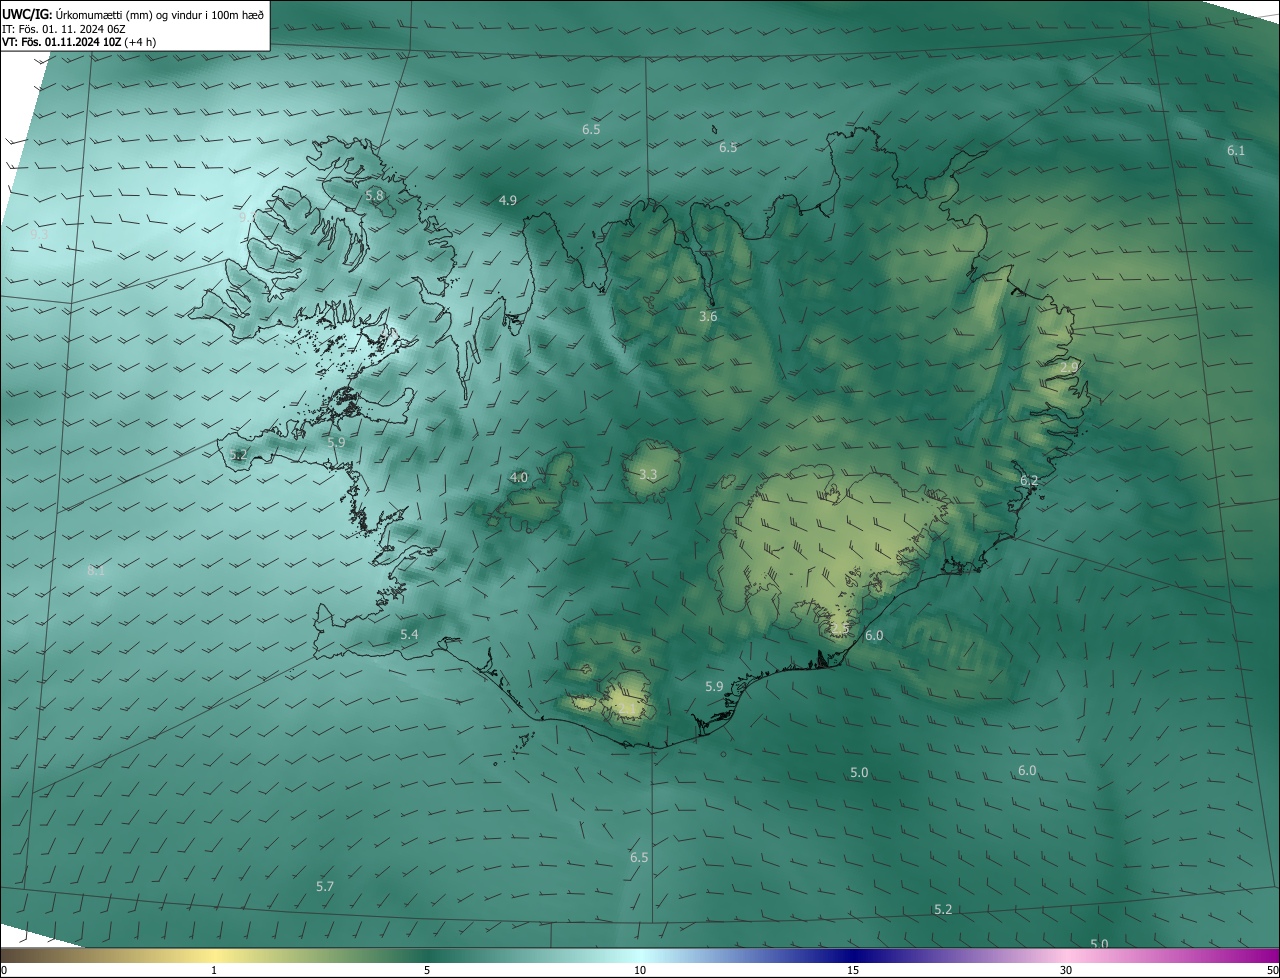This screenshot has height=978, width=1280.
Task: Click the 5.4 value label on the map
Action: pos(409,634)
